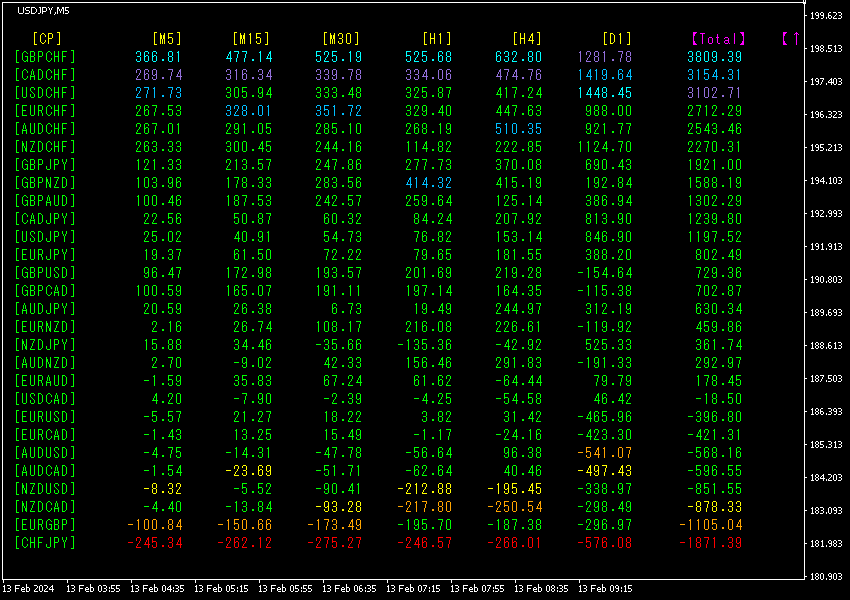Click price axis label 199.623
Screen dimensions: 850x600
pos(826,16)
